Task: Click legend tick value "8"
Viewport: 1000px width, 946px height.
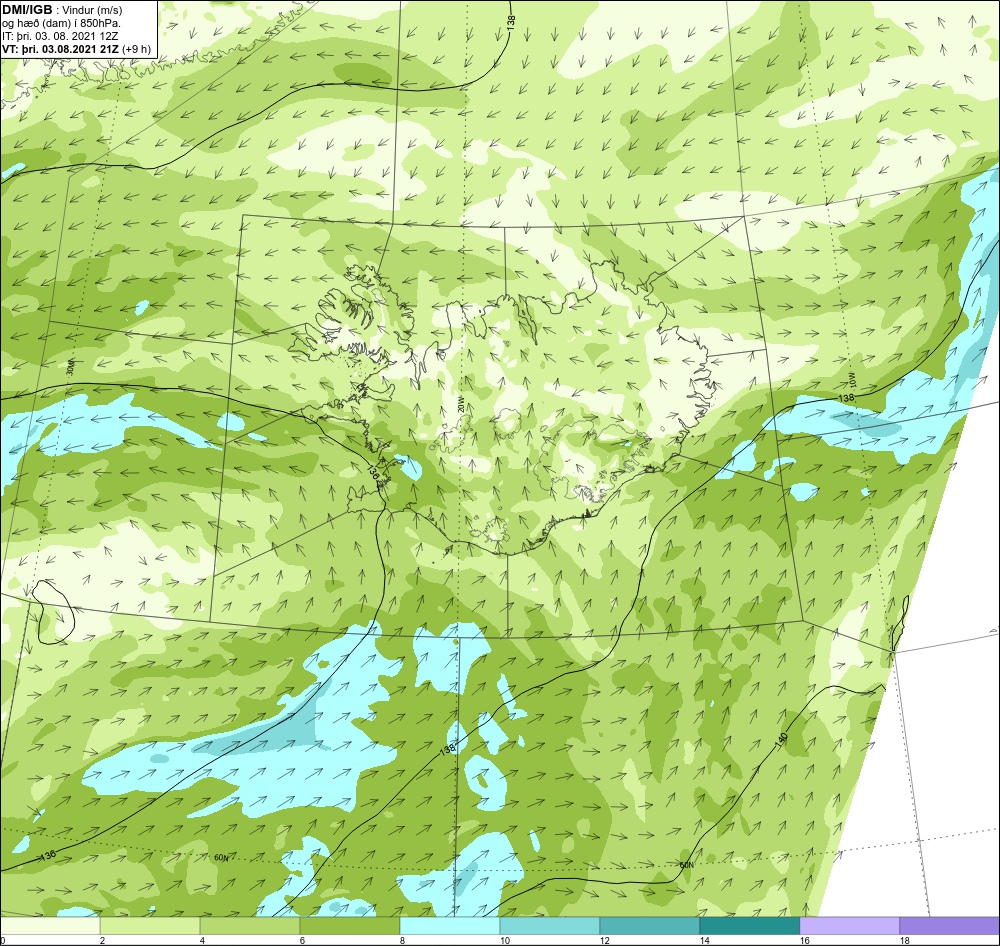Action: click(402, 940)
